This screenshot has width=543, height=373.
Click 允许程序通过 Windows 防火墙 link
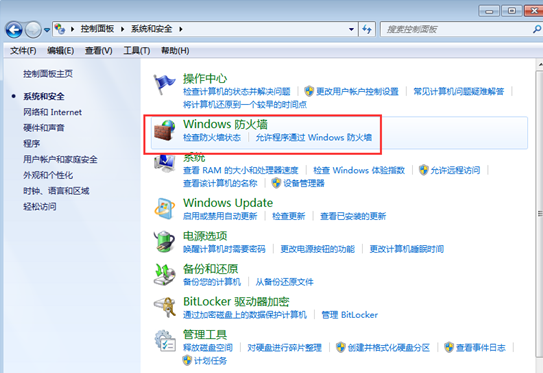point(313,137)
